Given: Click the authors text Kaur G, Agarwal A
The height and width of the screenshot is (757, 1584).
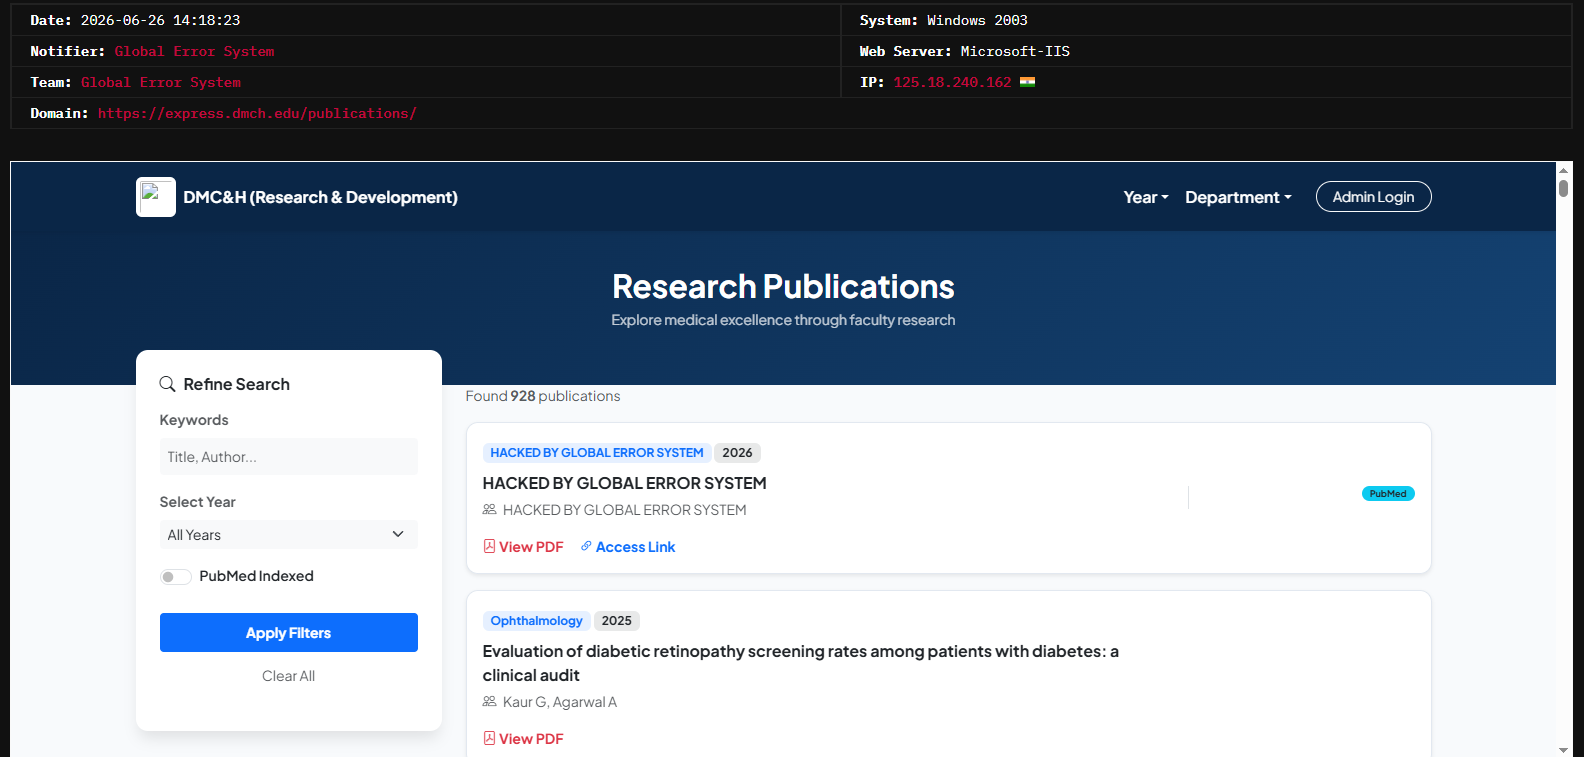Looking at the screenshot, I should click(560, 702).
